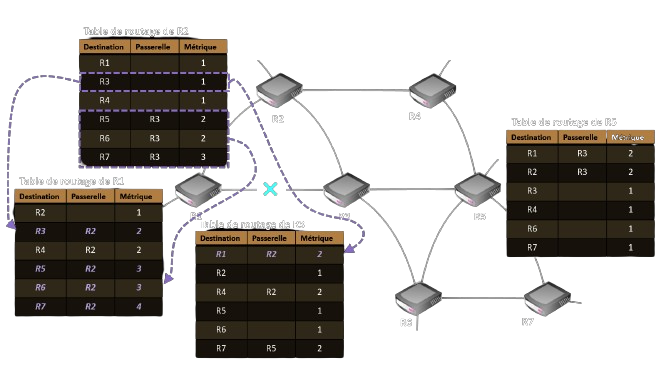Click the 'Table de routage de R1' title
Screen dimensions: 666x375
coord(71,181)
